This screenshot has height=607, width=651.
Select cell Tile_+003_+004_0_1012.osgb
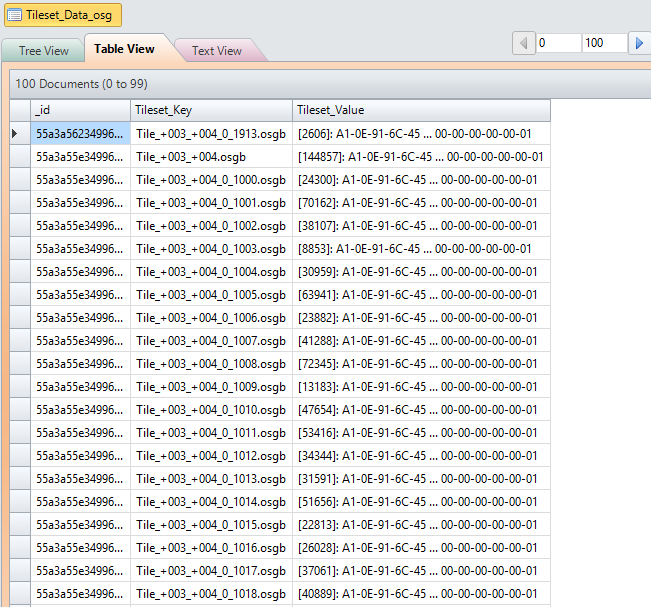(212, 456)
